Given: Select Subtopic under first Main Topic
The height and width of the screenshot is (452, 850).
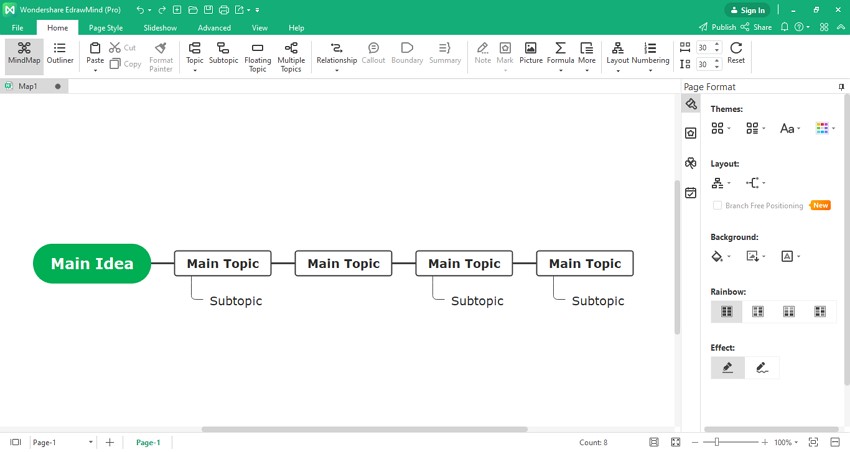Looking at the screenshot, I should (x=236, y=301).
